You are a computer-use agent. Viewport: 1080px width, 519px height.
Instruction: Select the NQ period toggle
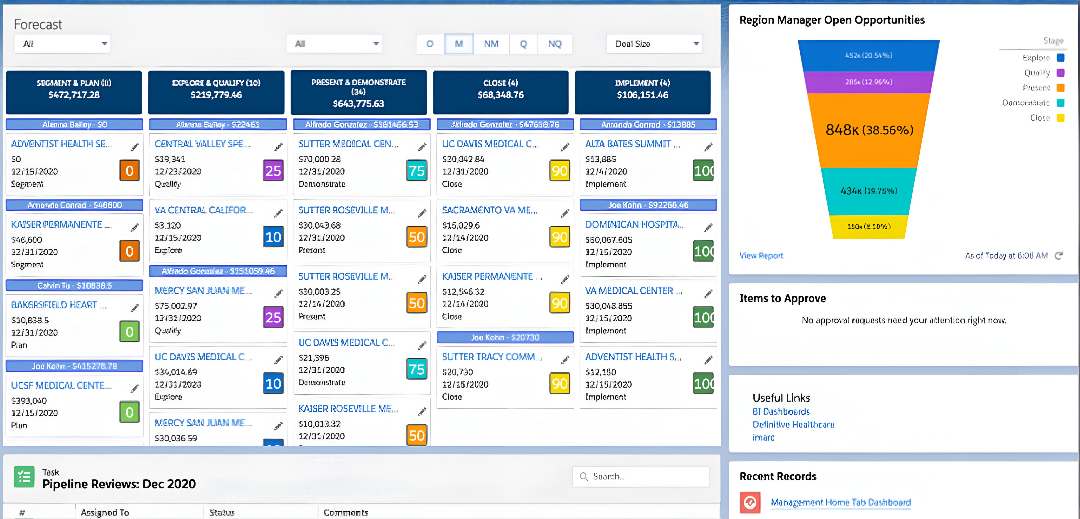tap(554, 43)
